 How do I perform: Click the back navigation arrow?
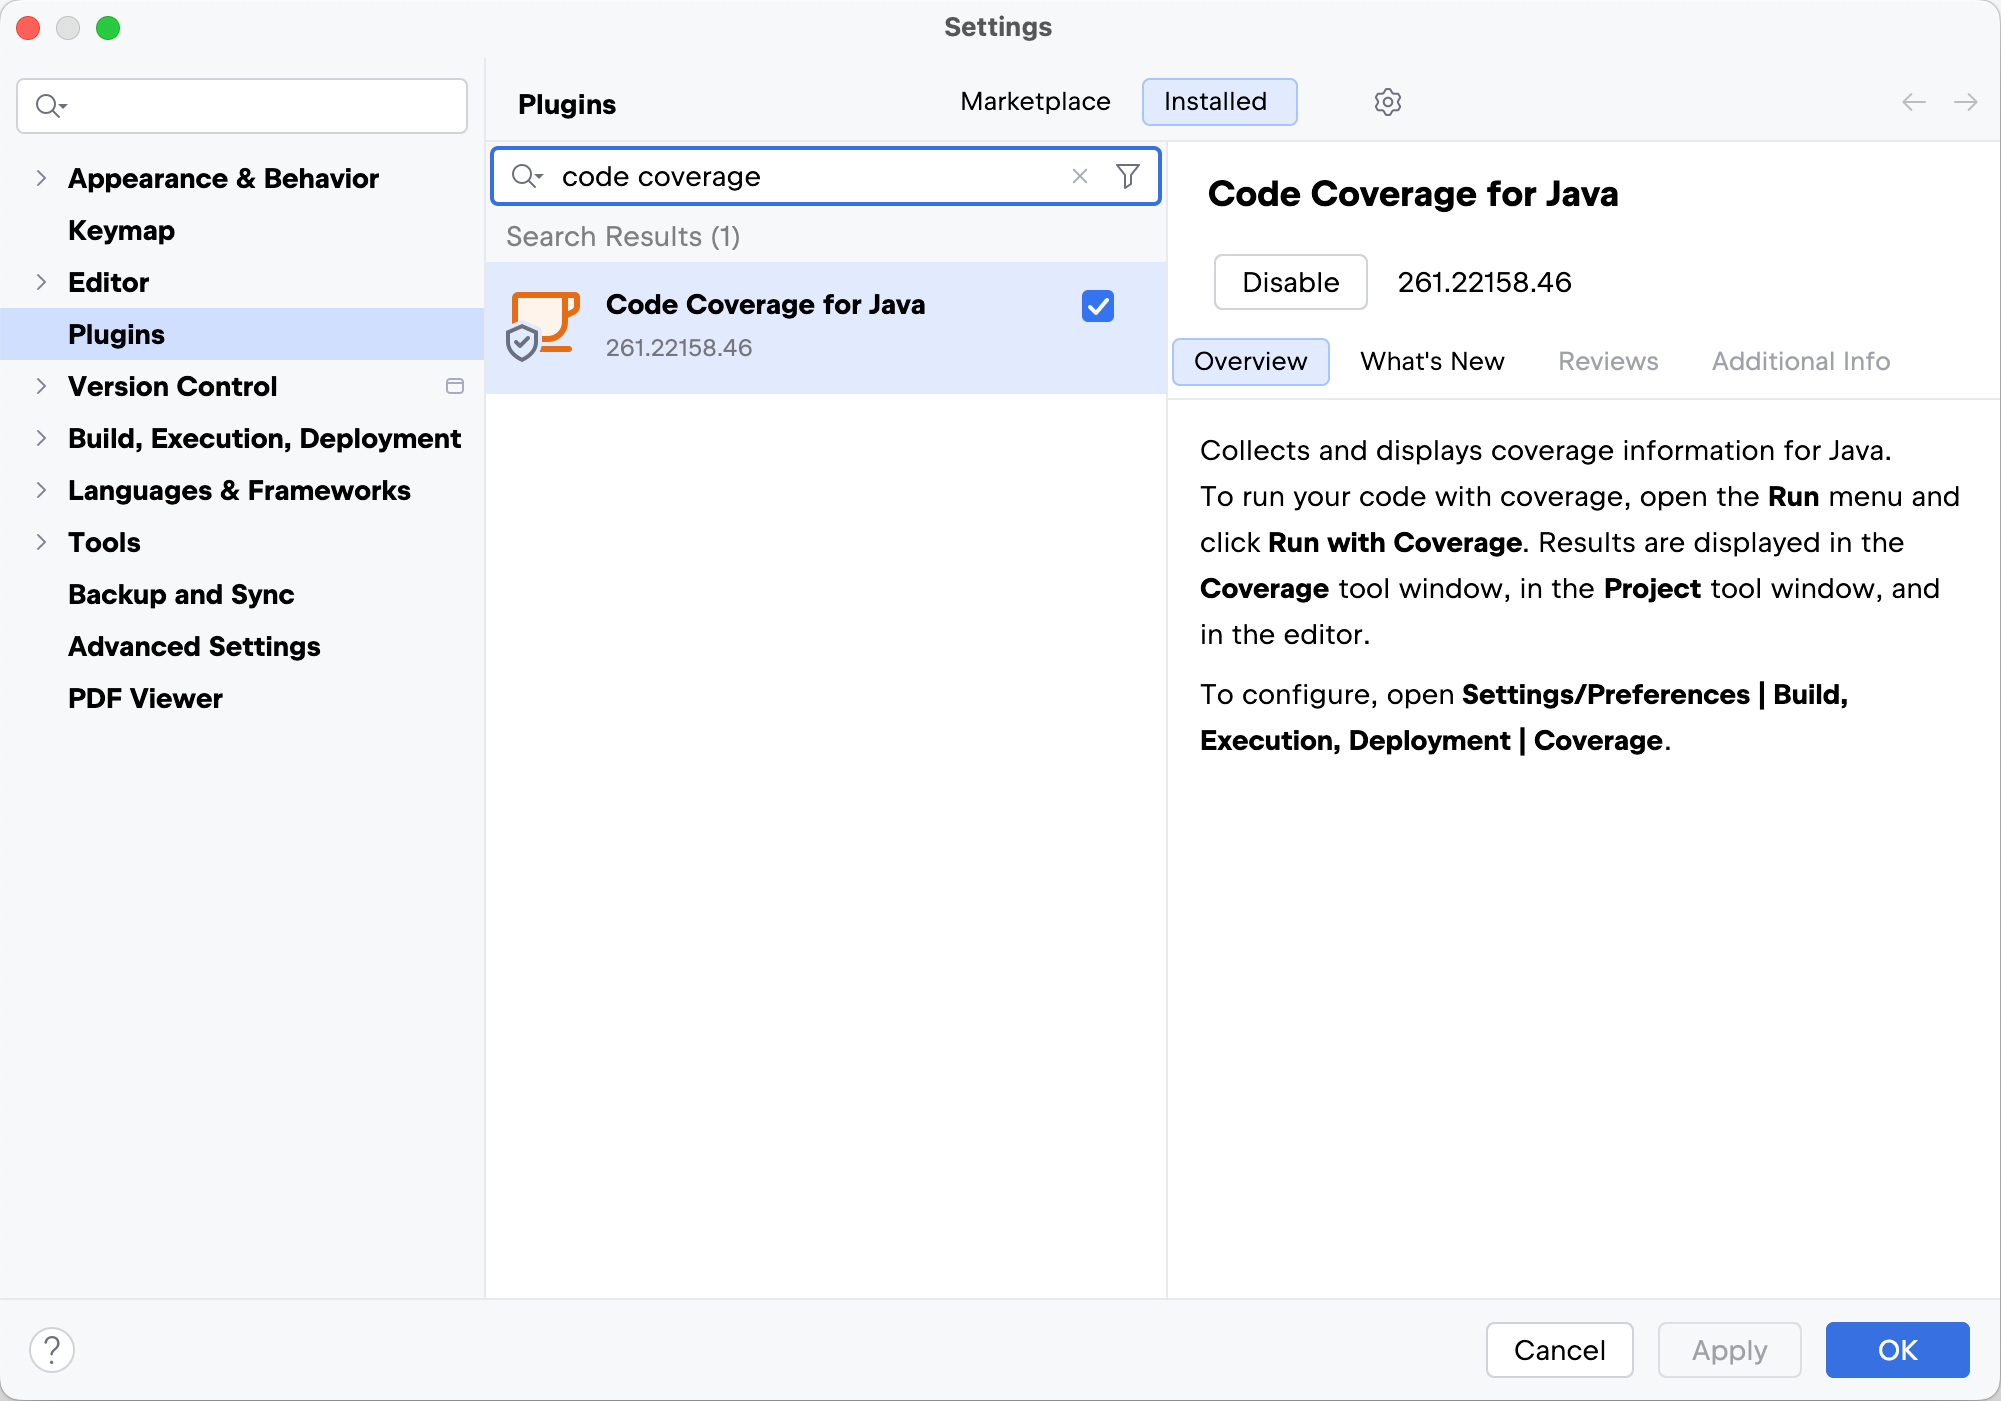1913,102
